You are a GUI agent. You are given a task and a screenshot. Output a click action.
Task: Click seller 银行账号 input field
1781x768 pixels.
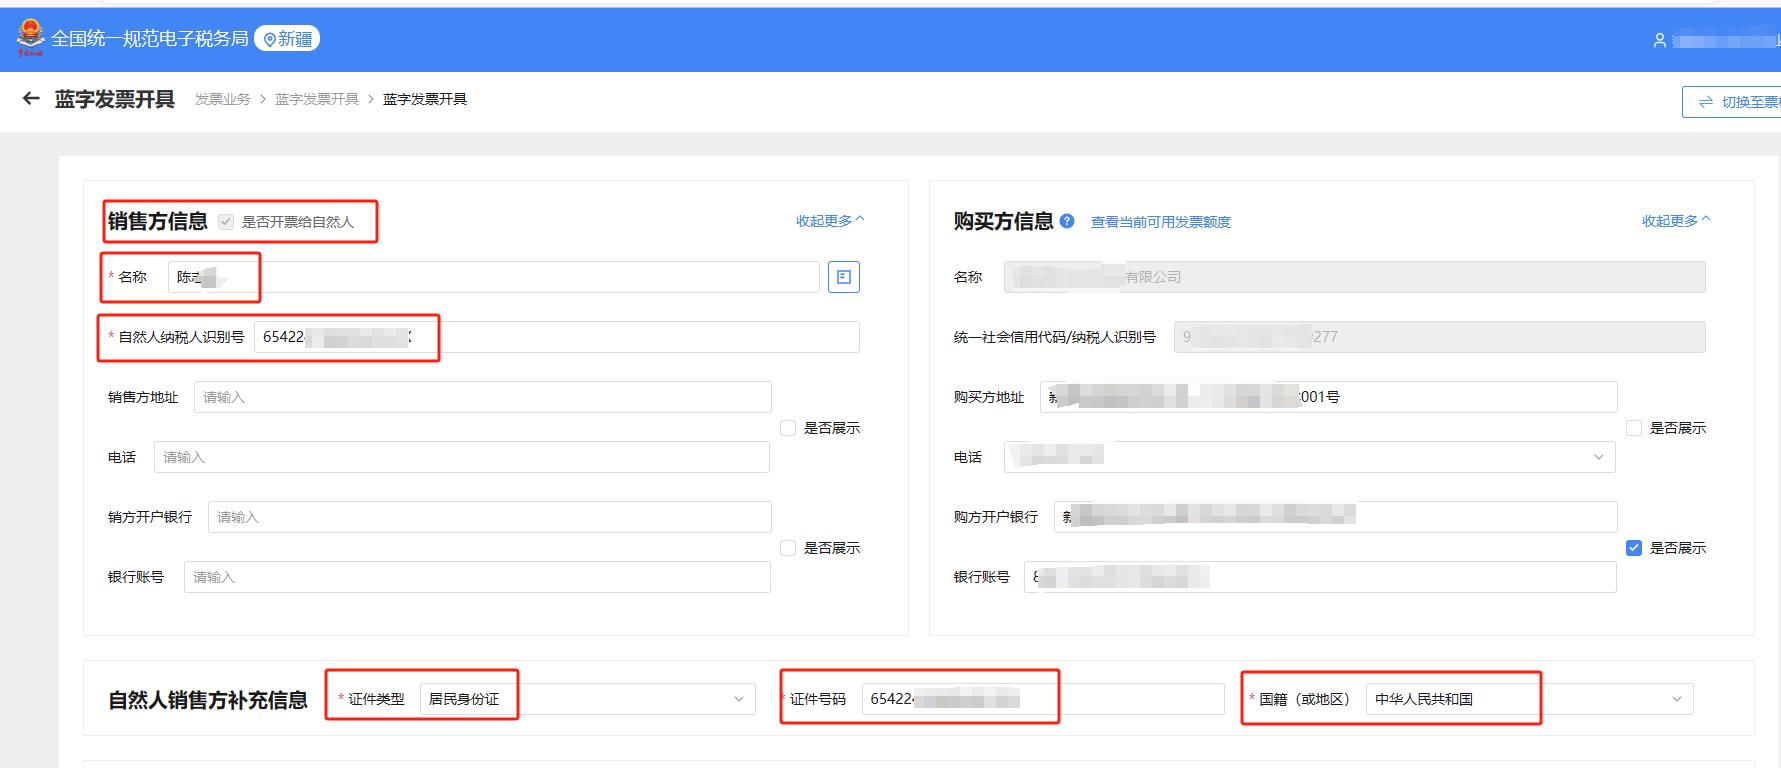(477, 577)
